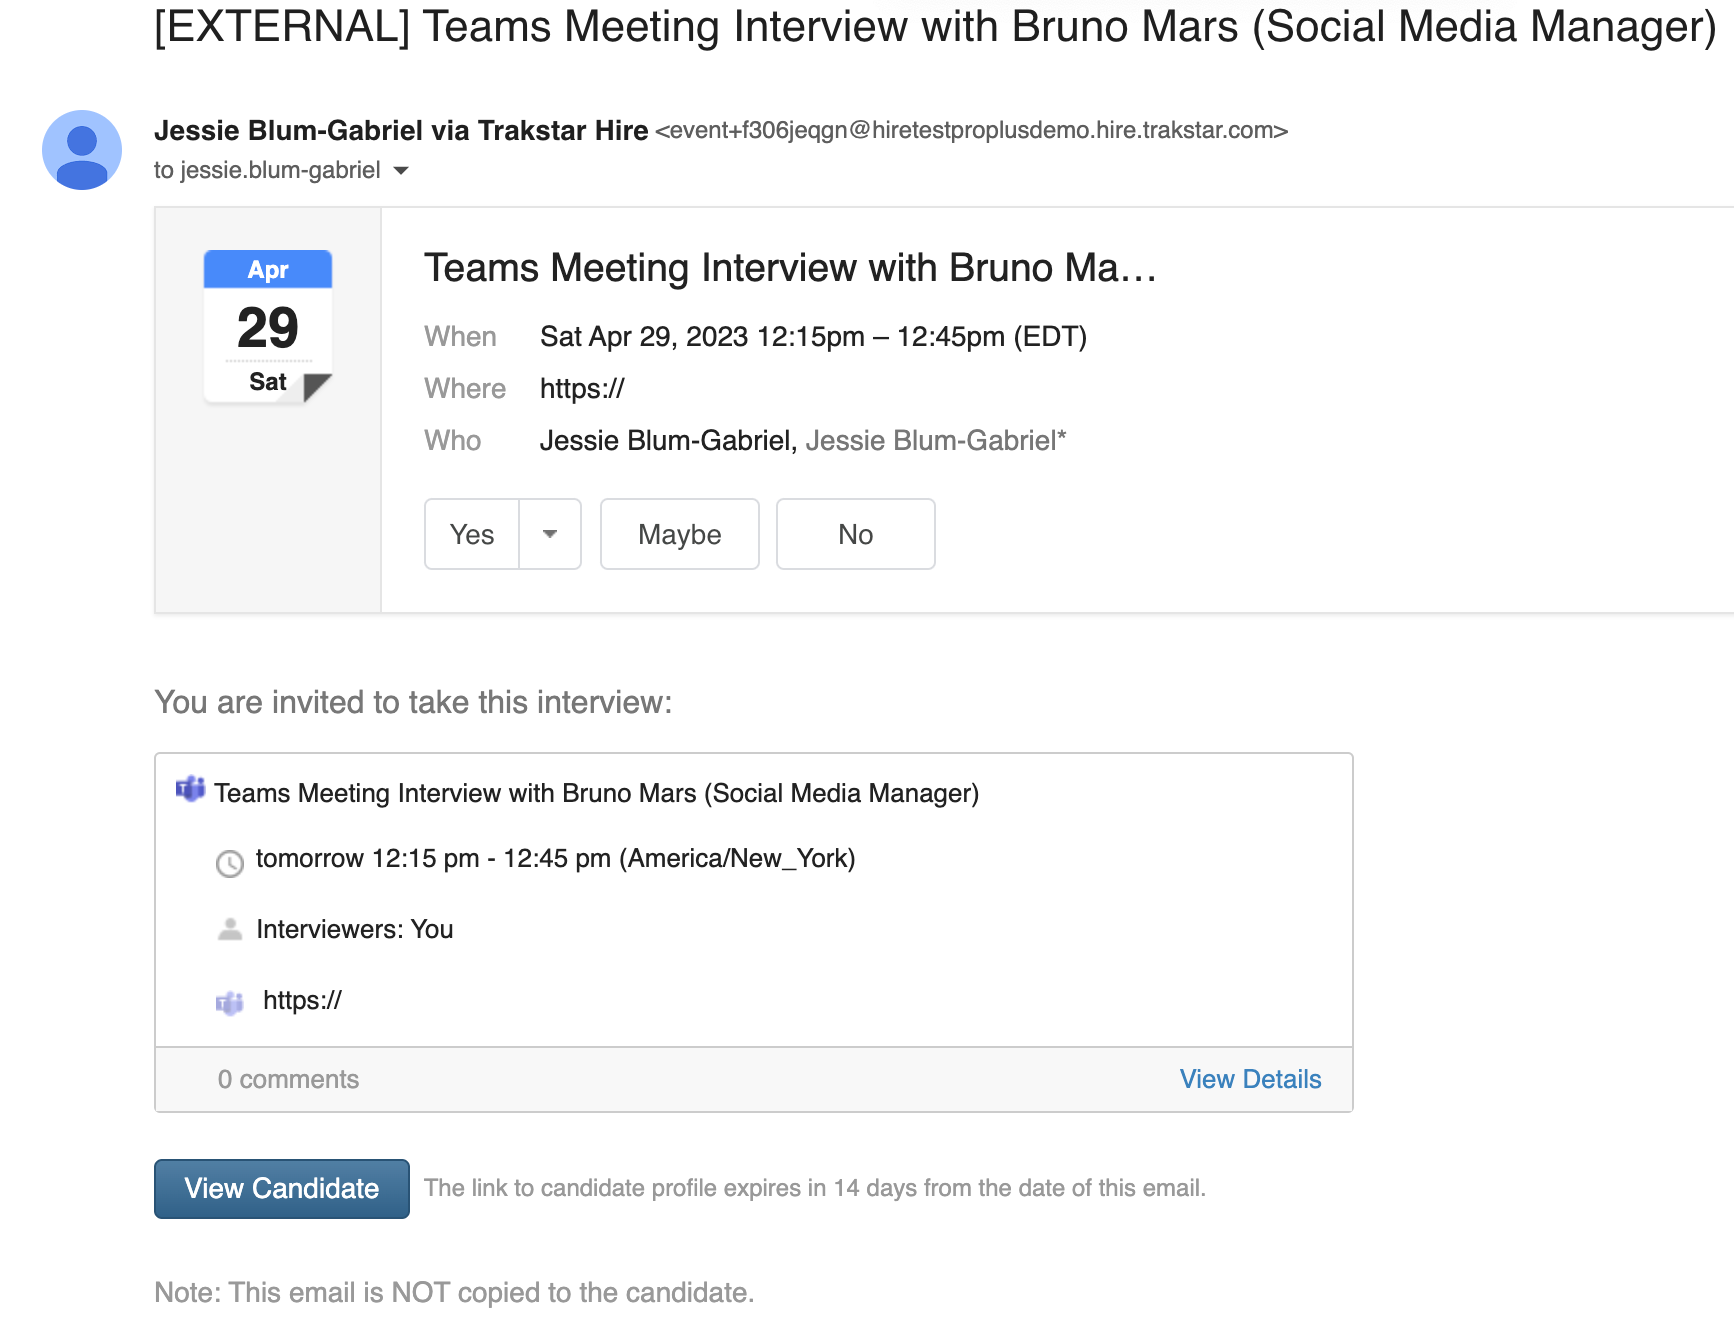The width and height of the screenshot is (1734, 1340).
Task: Click the first attendee name Jessie Blum-Gabriel
Action: point(666,440)
